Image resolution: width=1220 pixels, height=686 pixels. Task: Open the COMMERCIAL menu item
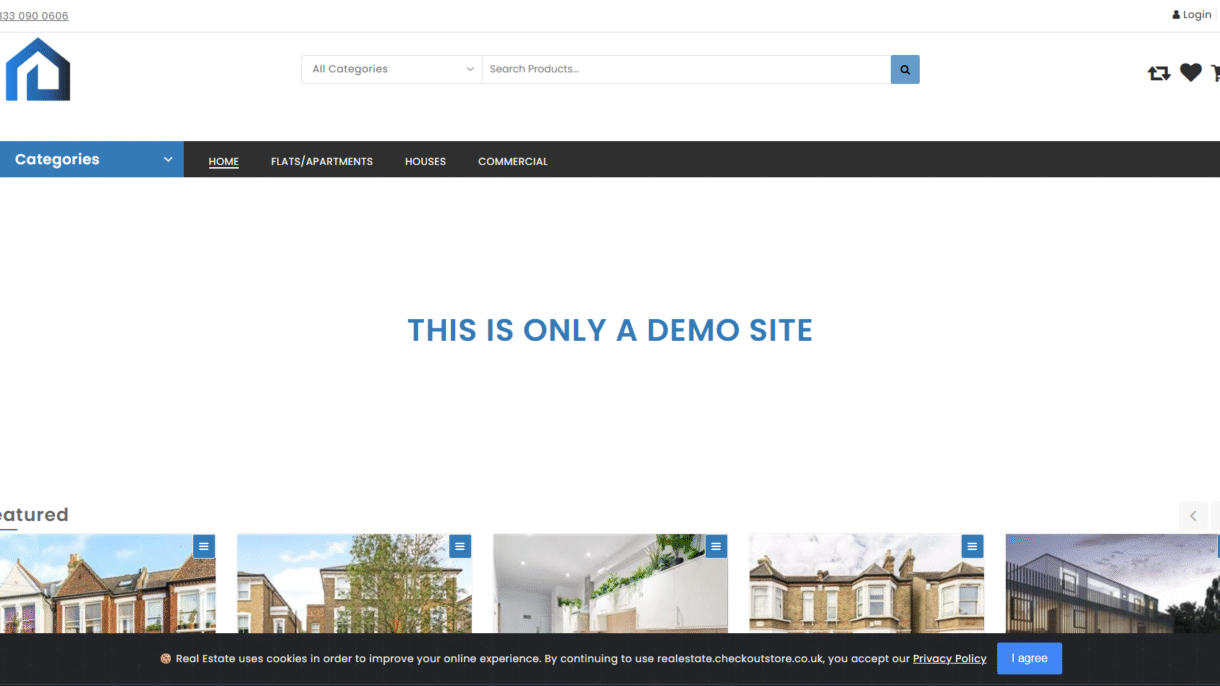click(513, 161)
